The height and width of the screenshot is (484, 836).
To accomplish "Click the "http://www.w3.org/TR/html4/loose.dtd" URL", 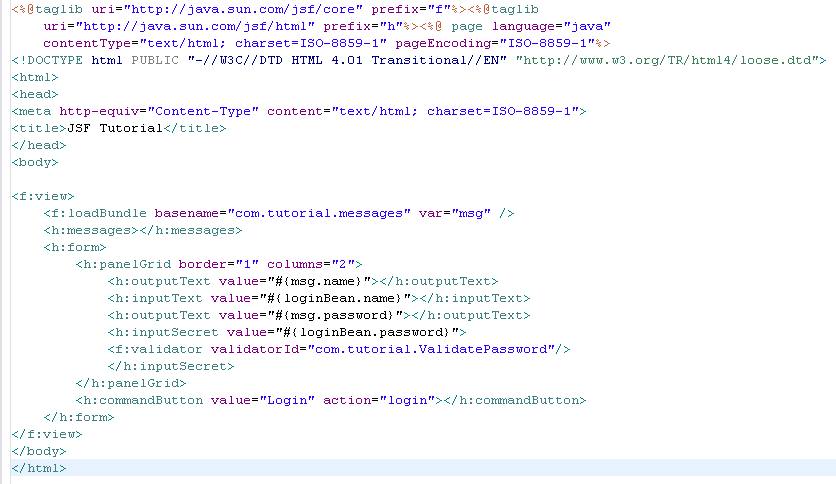I will [x=667, y=61].
